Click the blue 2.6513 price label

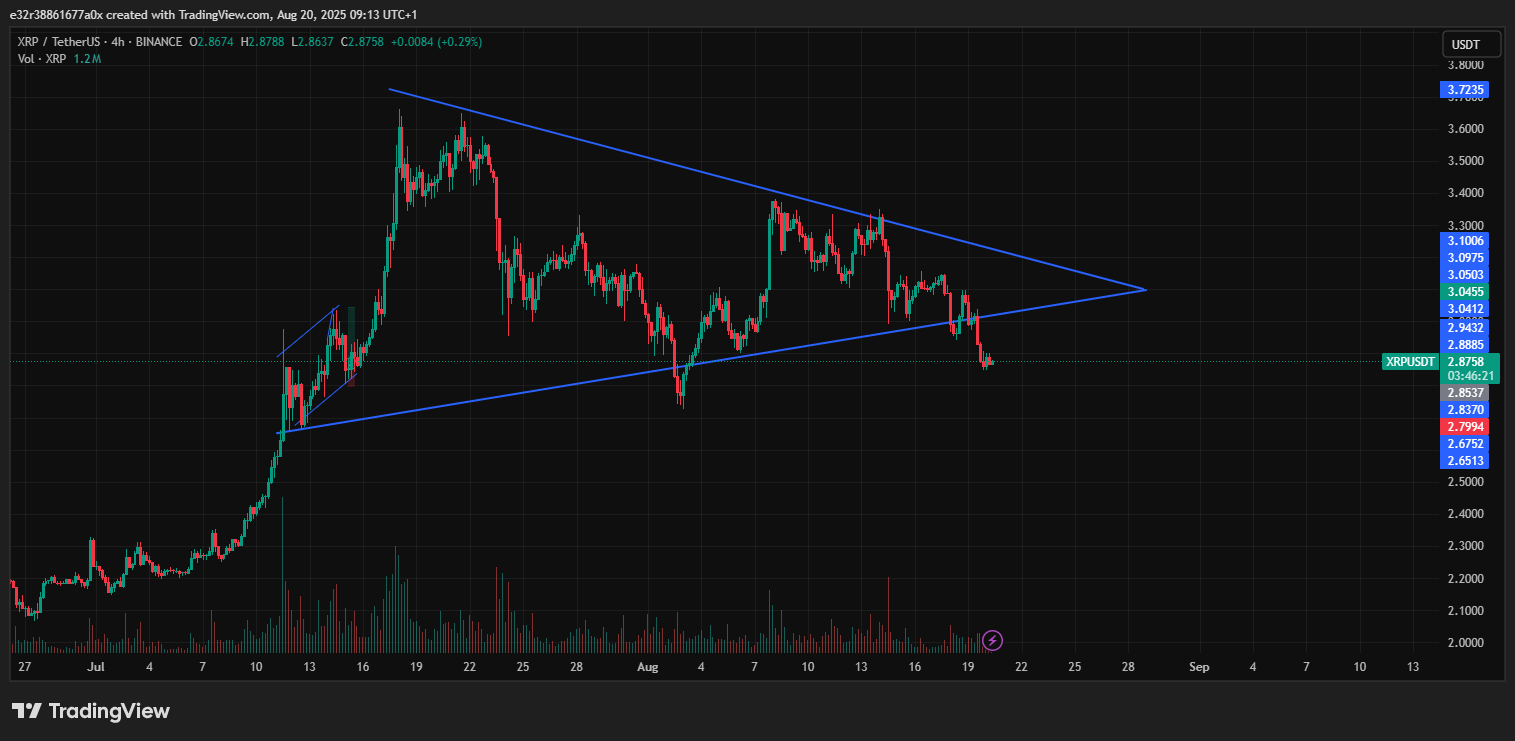[x=1464, y=459]
